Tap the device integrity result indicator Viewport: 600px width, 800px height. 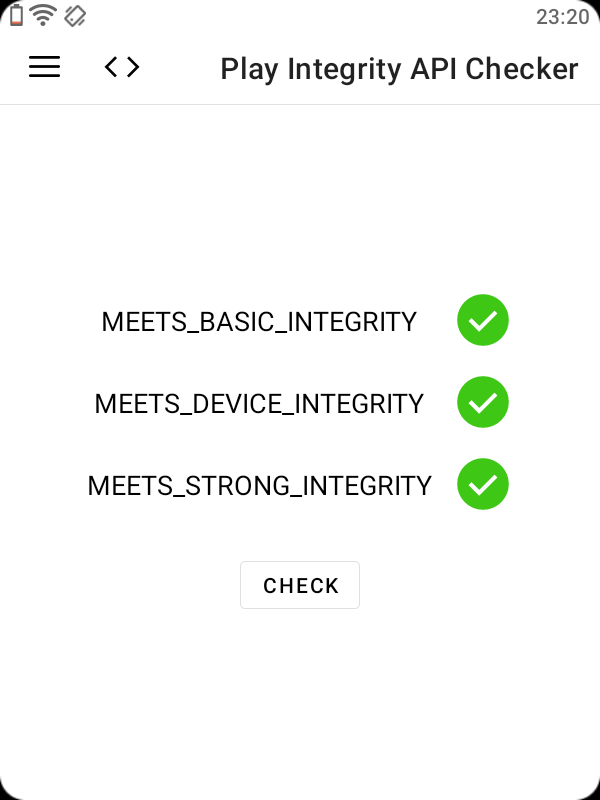[x=483, y=402]
